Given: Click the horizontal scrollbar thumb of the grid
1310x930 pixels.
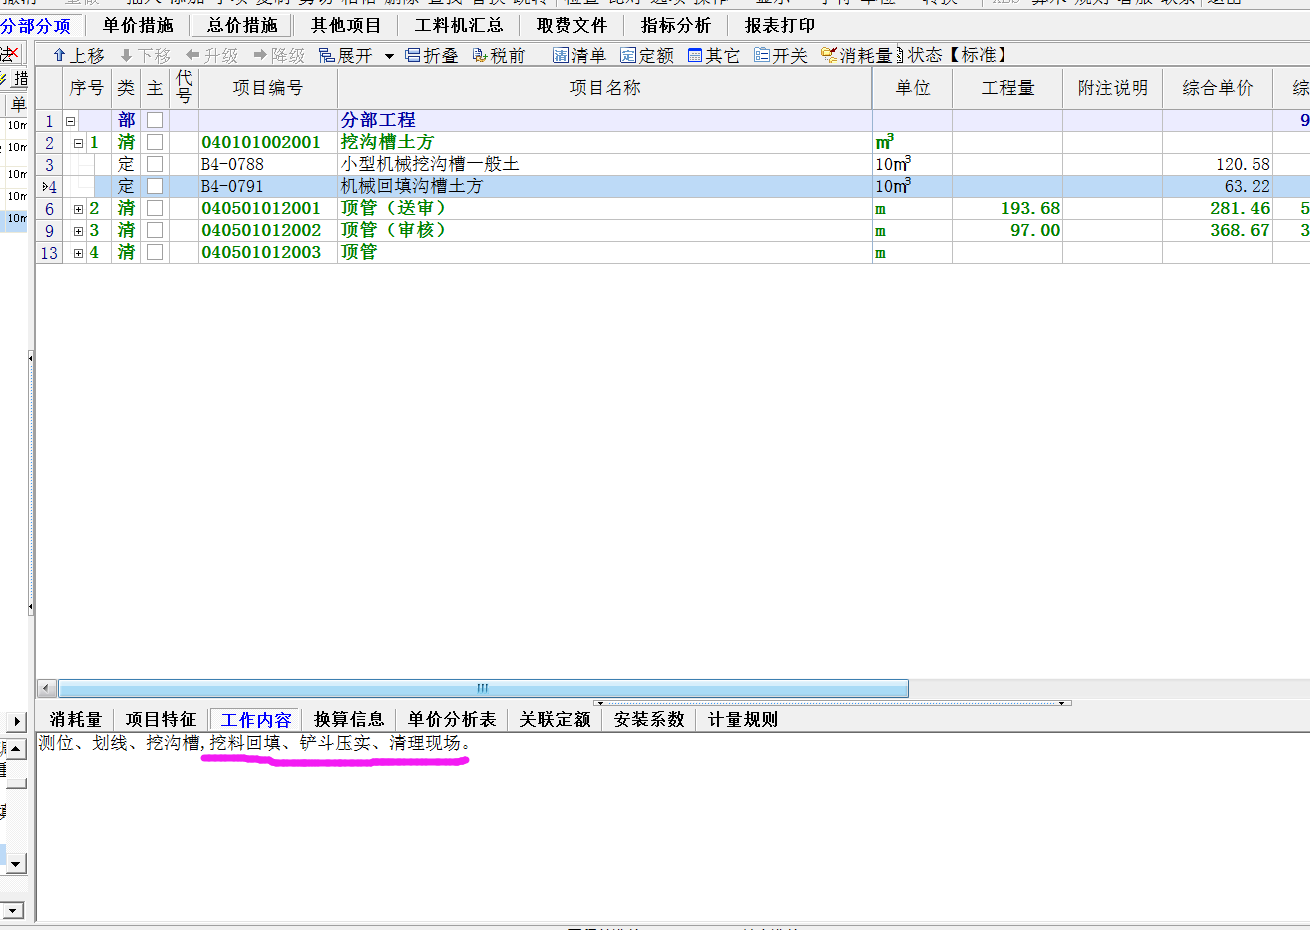Looking at the screenshot, I should [x=483, y=688].
